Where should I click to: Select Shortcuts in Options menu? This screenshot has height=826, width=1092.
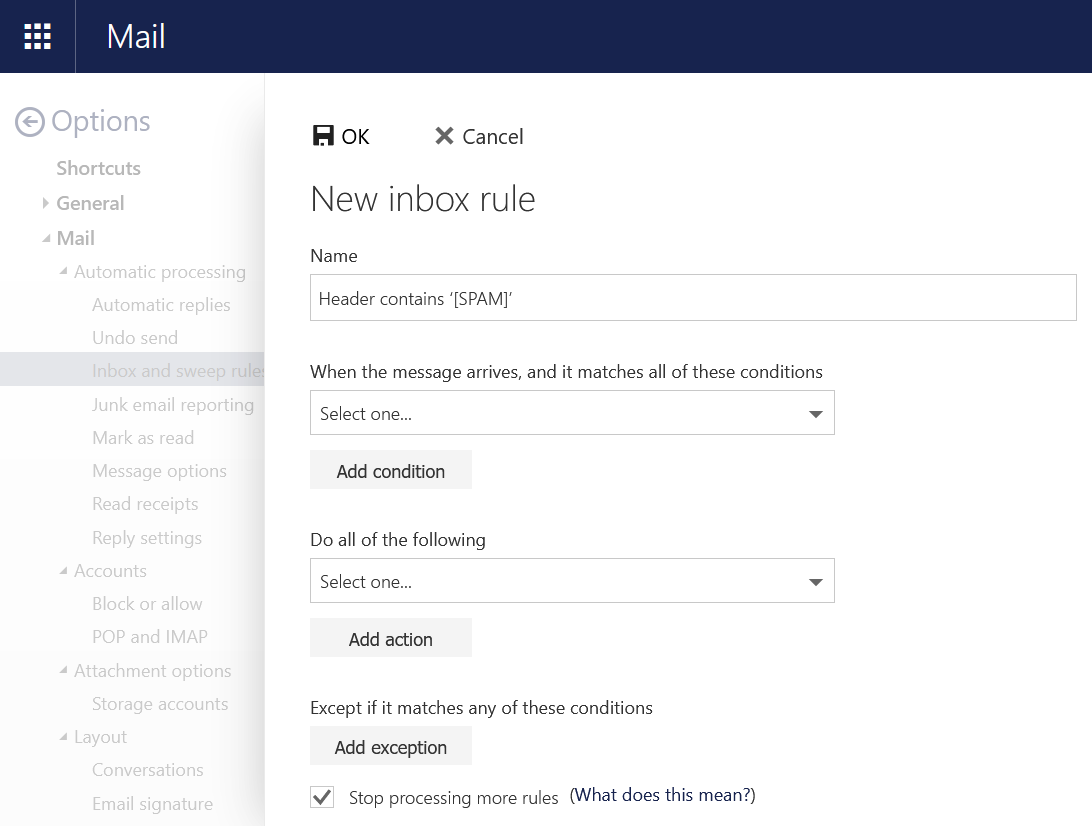[x=98, y=168]
